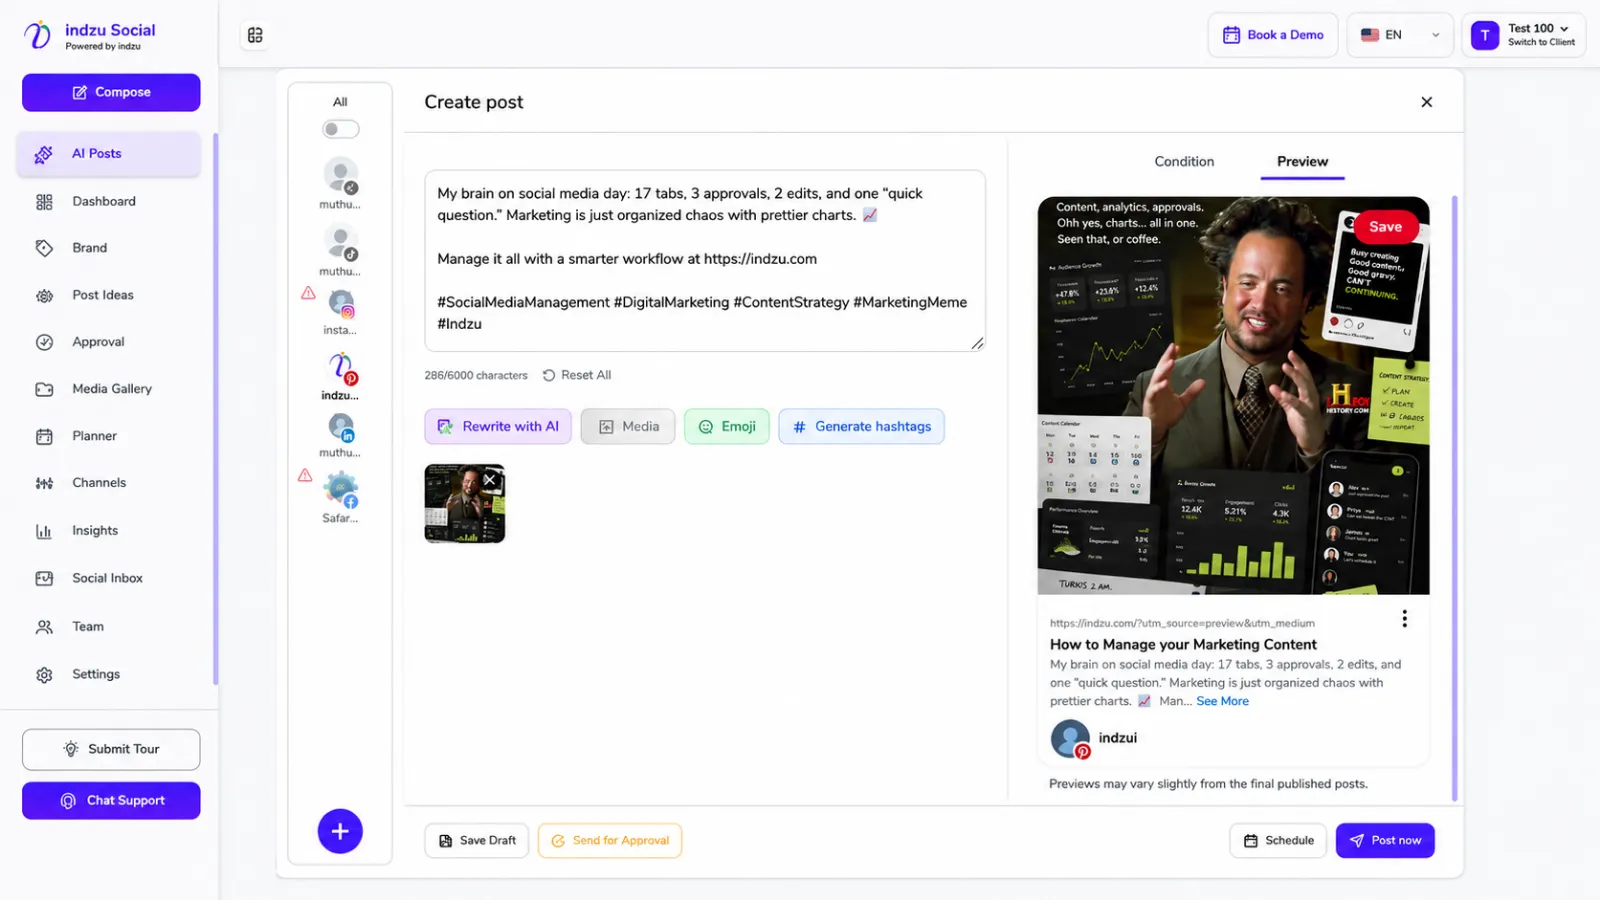Open the AI Posts section
The width and height of the screenshot is (1600, 900).
(109, 154)
